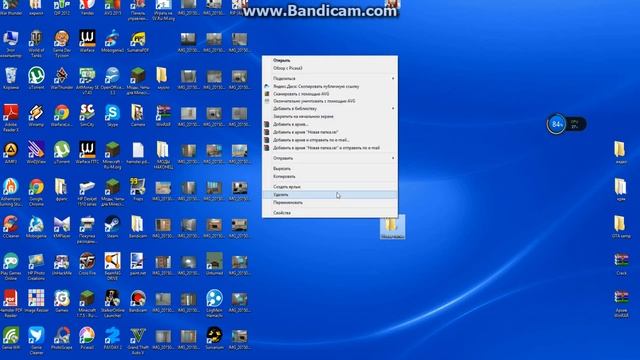Click the Корзина recycle bin icon

click(11, 78)
